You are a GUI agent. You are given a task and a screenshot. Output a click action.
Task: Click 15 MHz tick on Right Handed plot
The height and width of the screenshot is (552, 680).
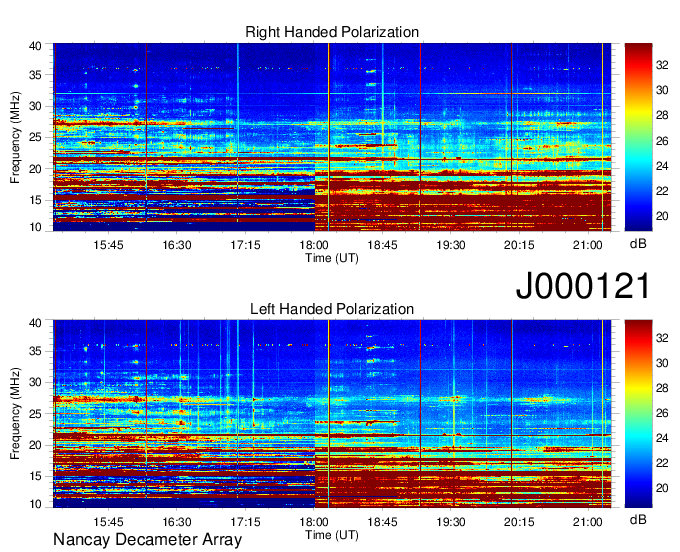click(x=35, y=200)
